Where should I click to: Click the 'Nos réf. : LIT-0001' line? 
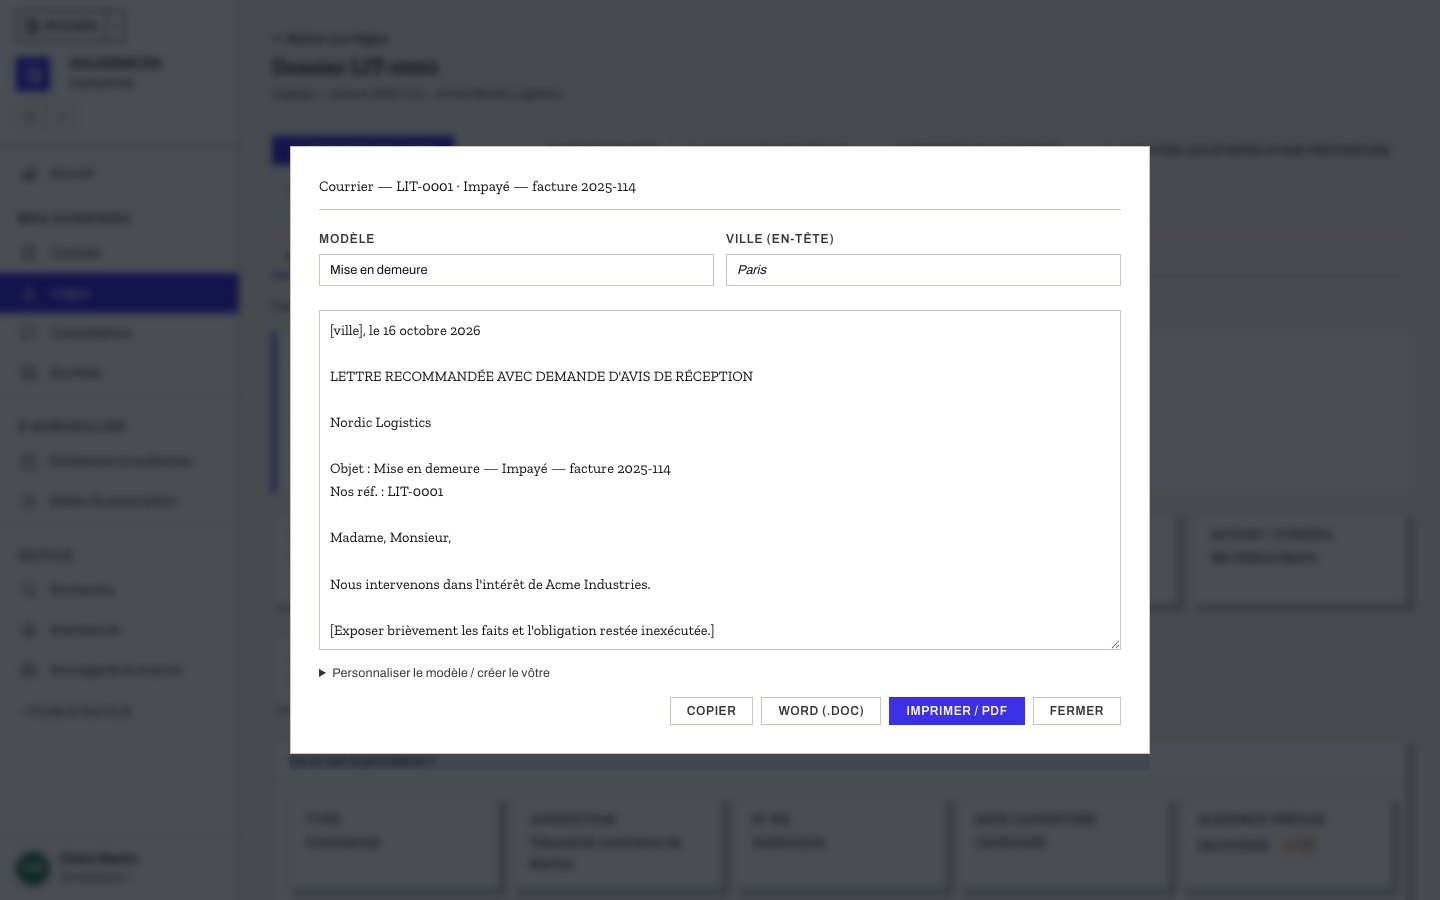386,492
